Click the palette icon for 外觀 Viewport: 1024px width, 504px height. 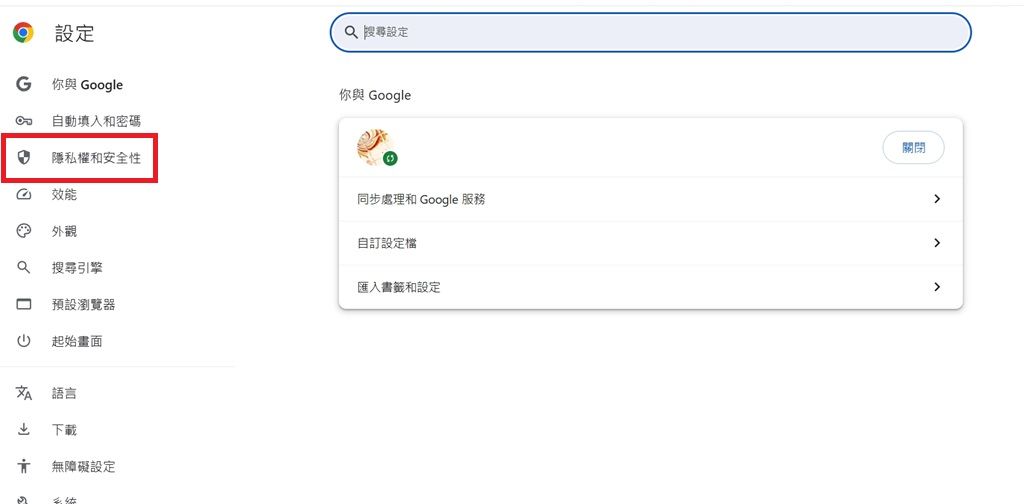pyautogui.click(x=24, y=231)
